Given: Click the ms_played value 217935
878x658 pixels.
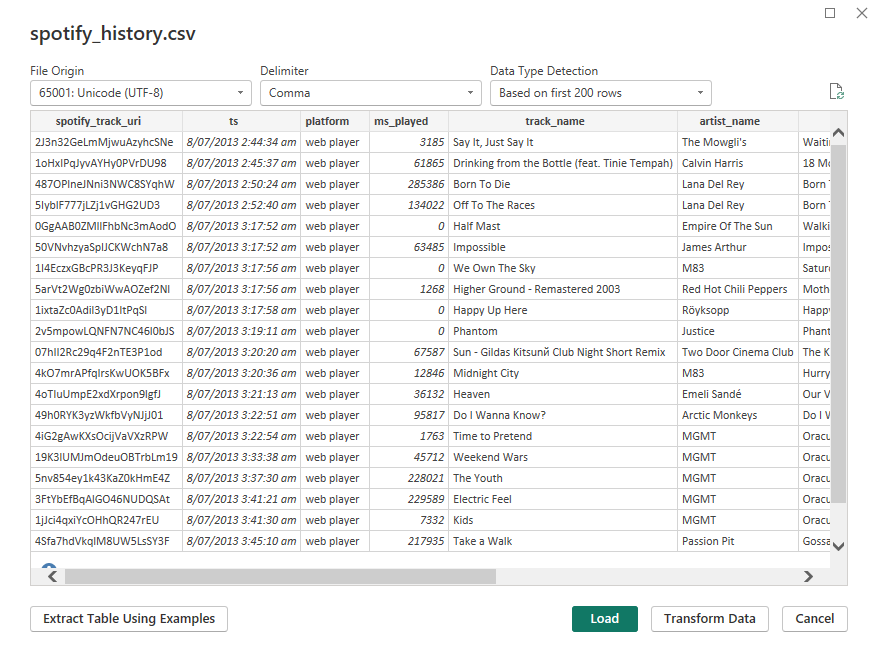Looking at the screenshot, I should point(409,542).
